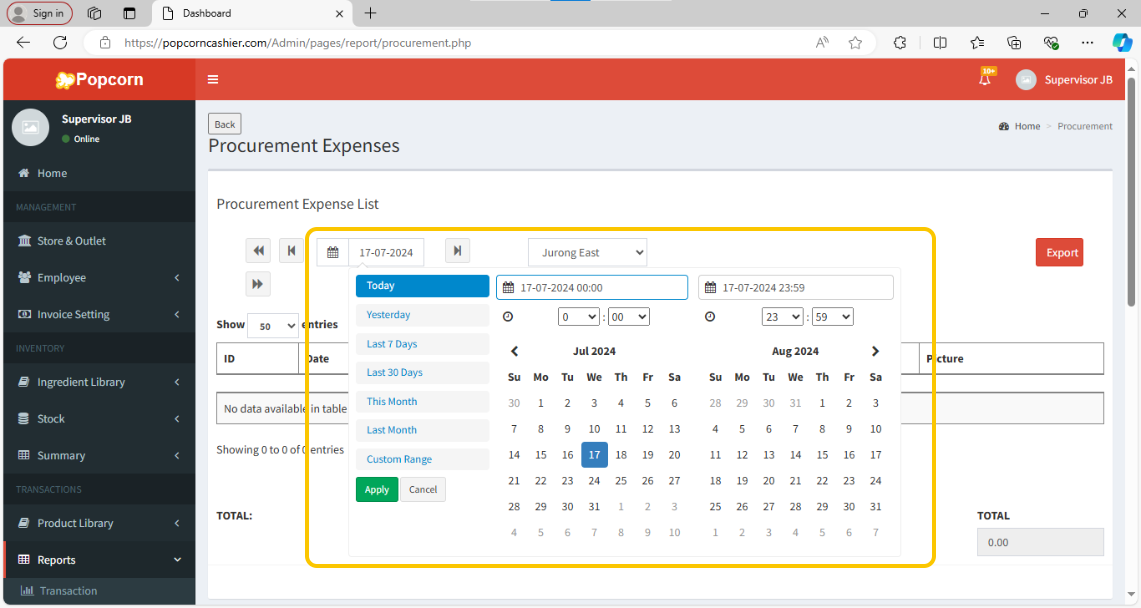This screenshot has height=608, width=1141.
Task: Open the end hour dropdown showing 23
Action: (x=782, y=317)
